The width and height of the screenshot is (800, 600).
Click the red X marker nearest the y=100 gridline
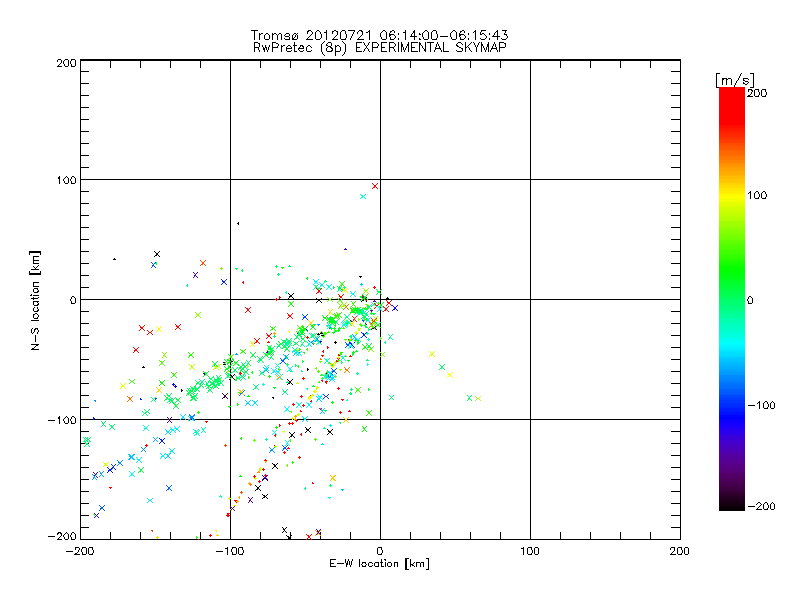375,186
